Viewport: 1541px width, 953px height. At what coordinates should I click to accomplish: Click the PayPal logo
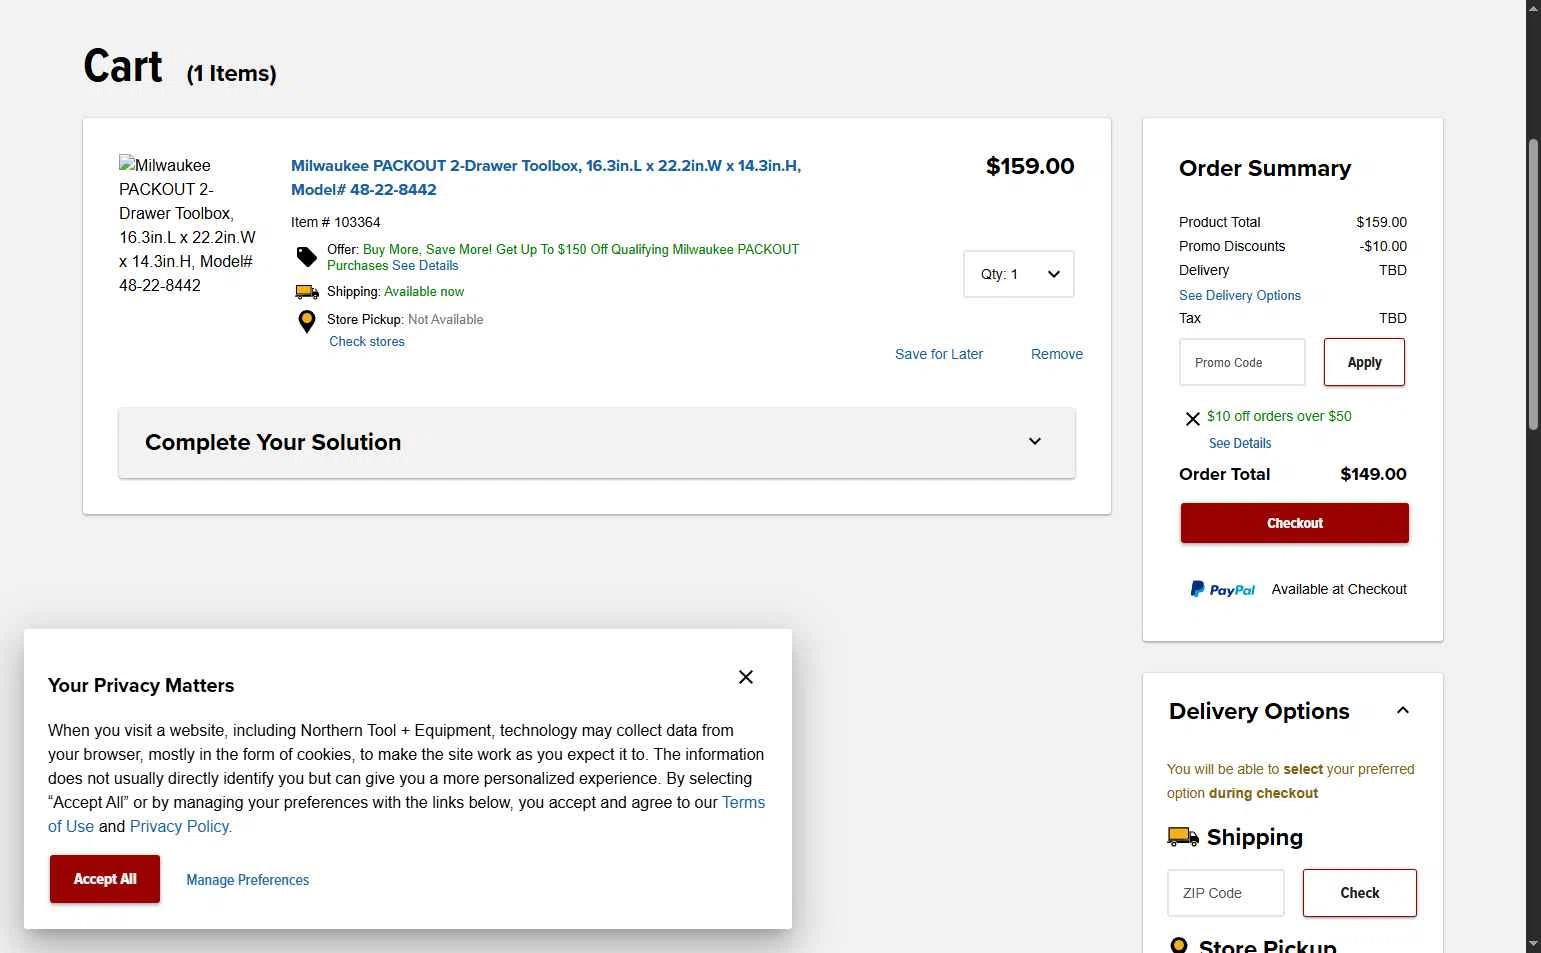click(x=1222, y=589)
